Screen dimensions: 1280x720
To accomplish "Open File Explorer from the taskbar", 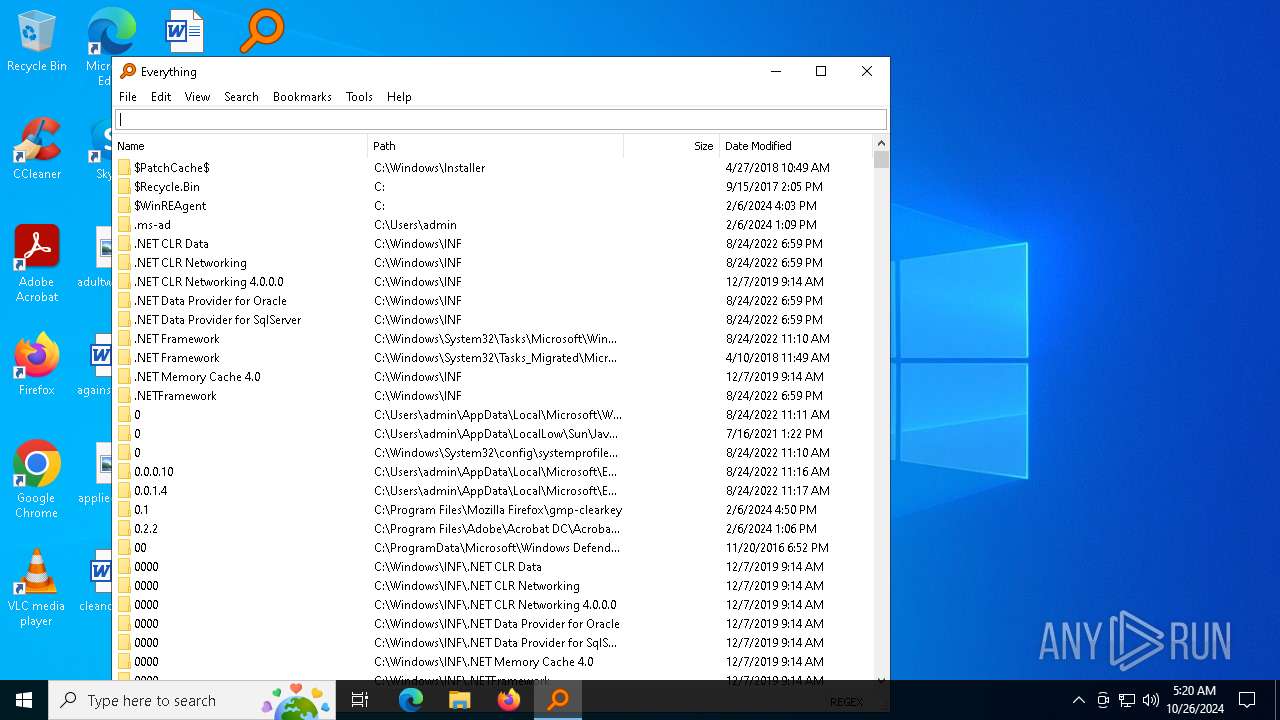I will tap(460, 700).
